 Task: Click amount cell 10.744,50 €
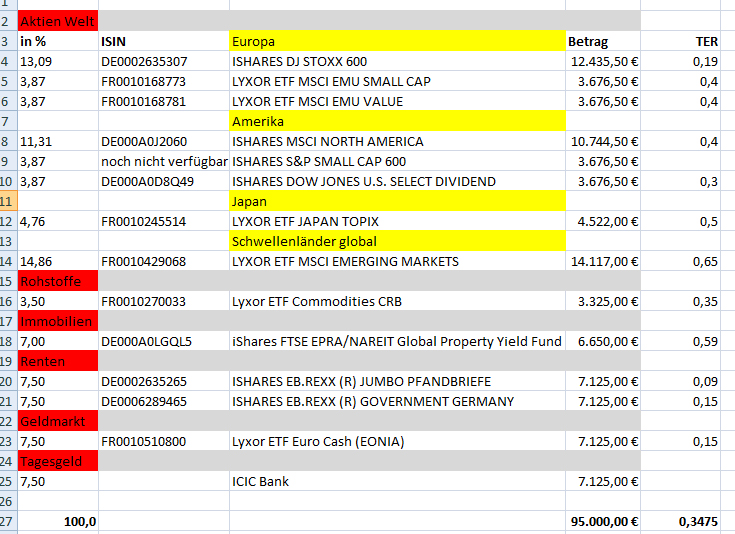603,142
